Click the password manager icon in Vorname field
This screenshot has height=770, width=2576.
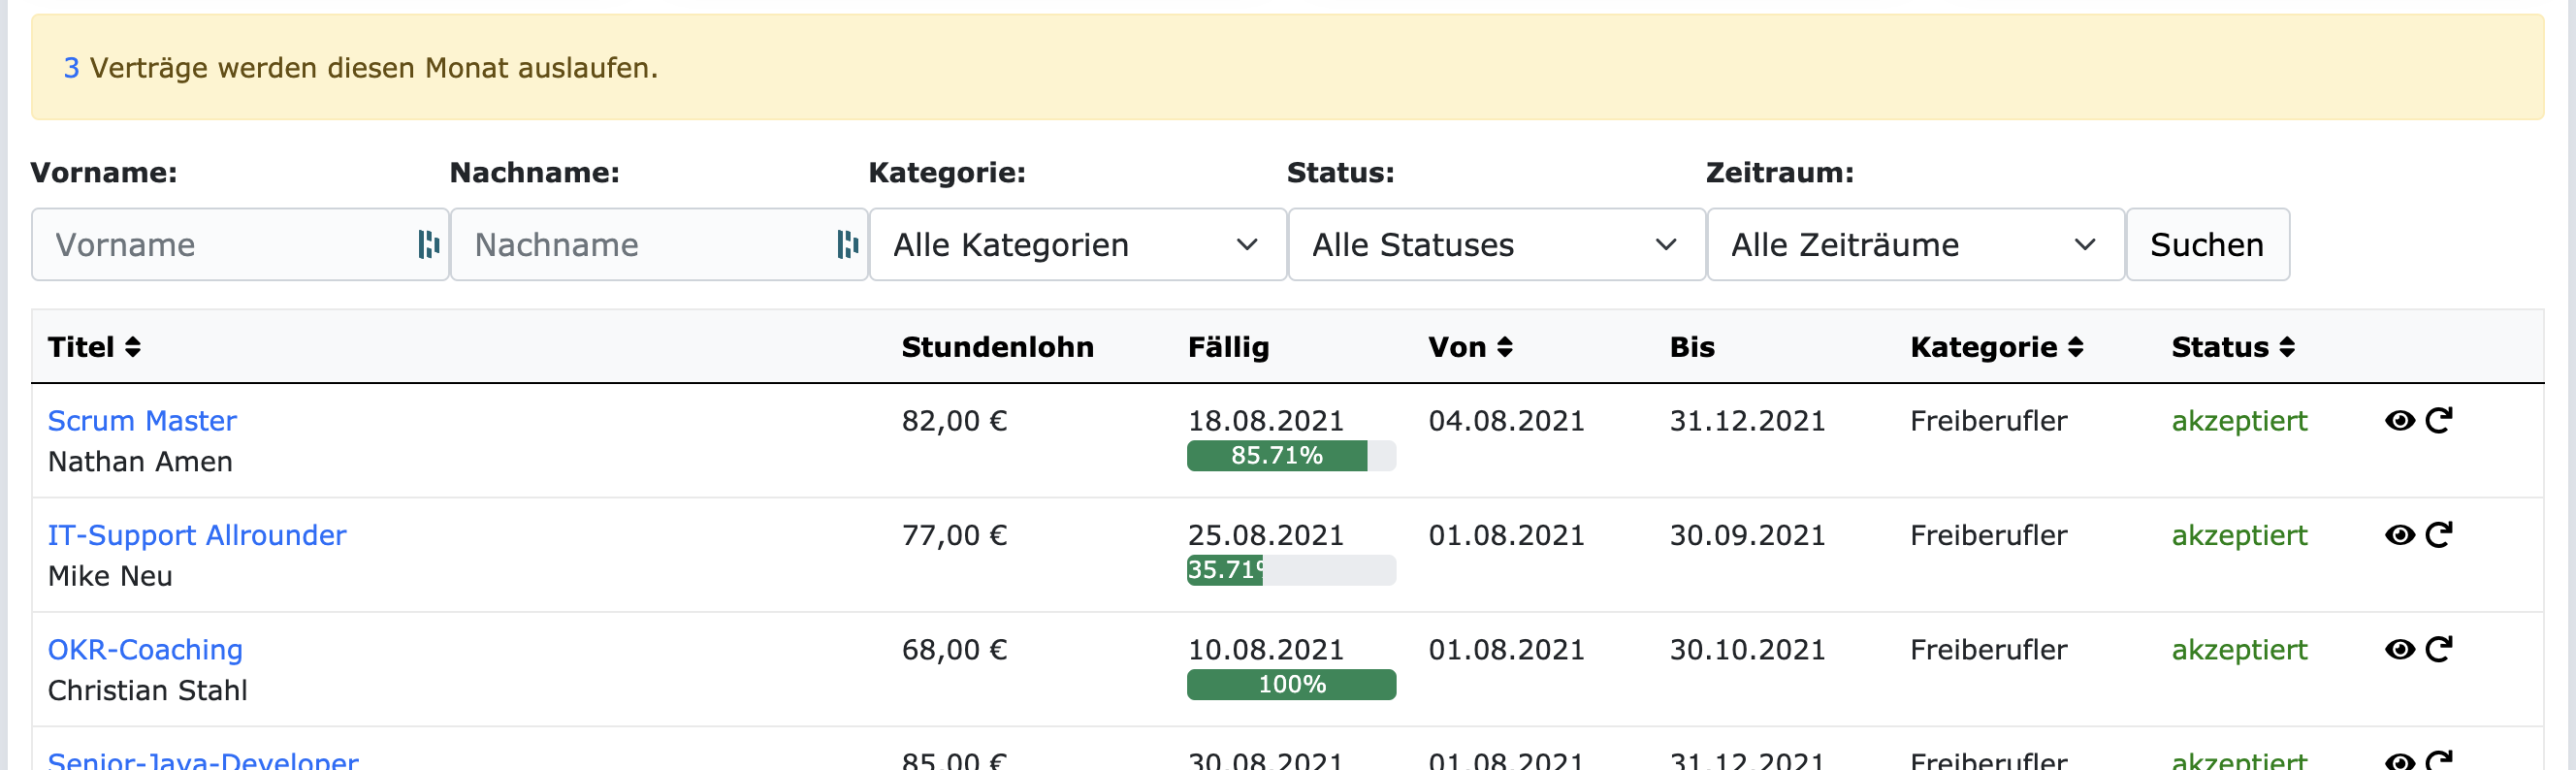(428, 245)
